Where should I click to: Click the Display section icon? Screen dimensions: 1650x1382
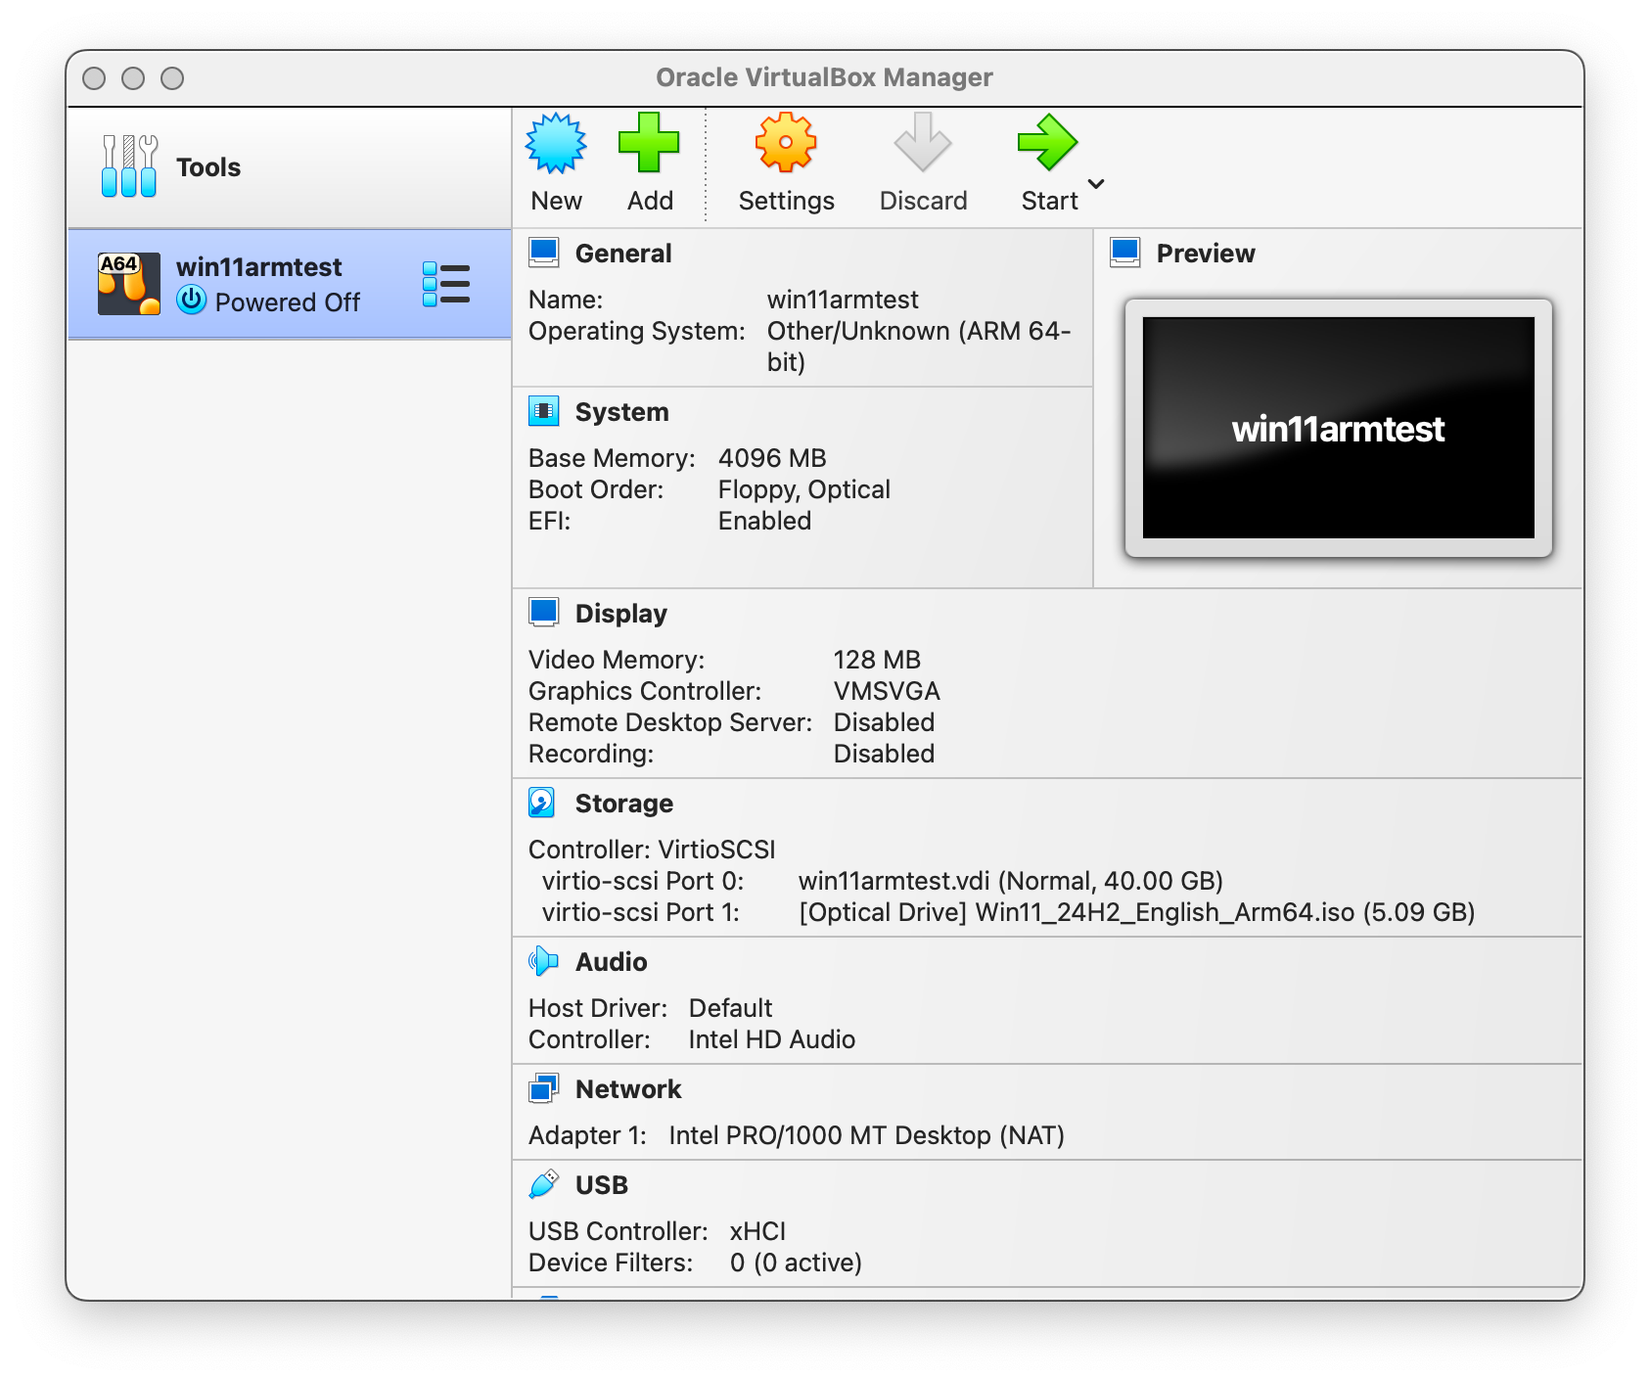coord(544,611)
